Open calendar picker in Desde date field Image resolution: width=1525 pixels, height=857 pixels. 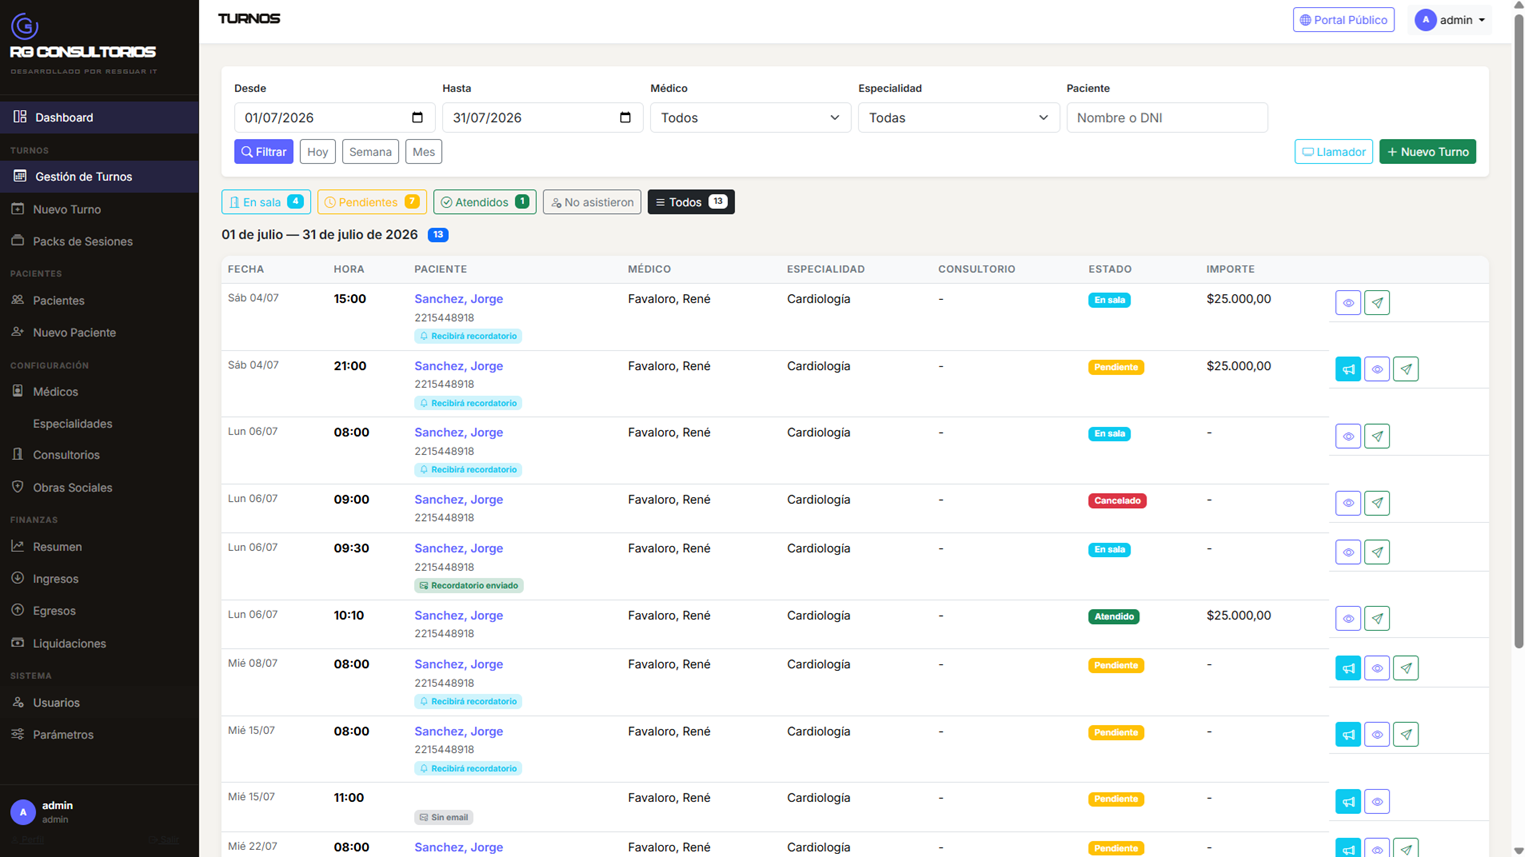pyautogui.click(x=417, y=117)
